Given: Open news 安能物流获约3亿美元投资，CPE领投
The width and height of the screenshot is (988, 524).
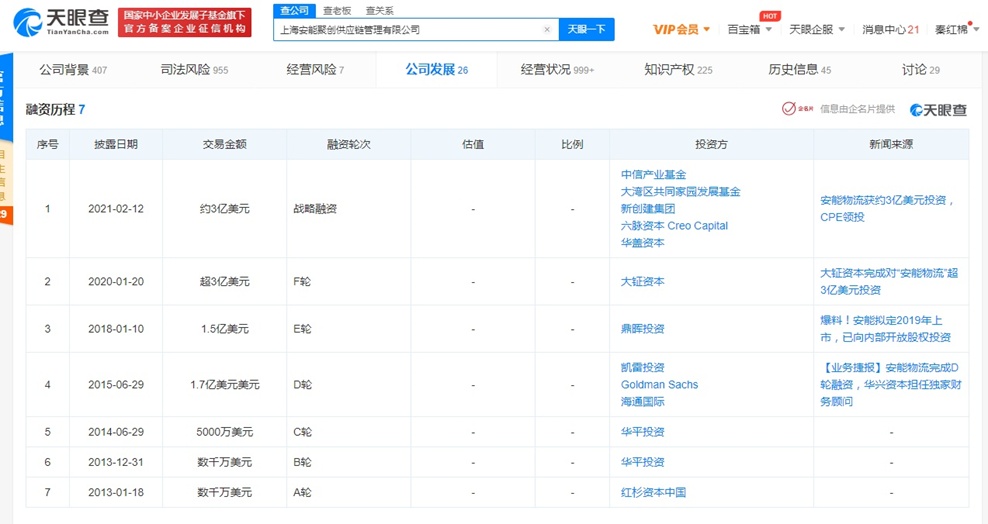Looking at the screenshot, I should pos(887,208).
